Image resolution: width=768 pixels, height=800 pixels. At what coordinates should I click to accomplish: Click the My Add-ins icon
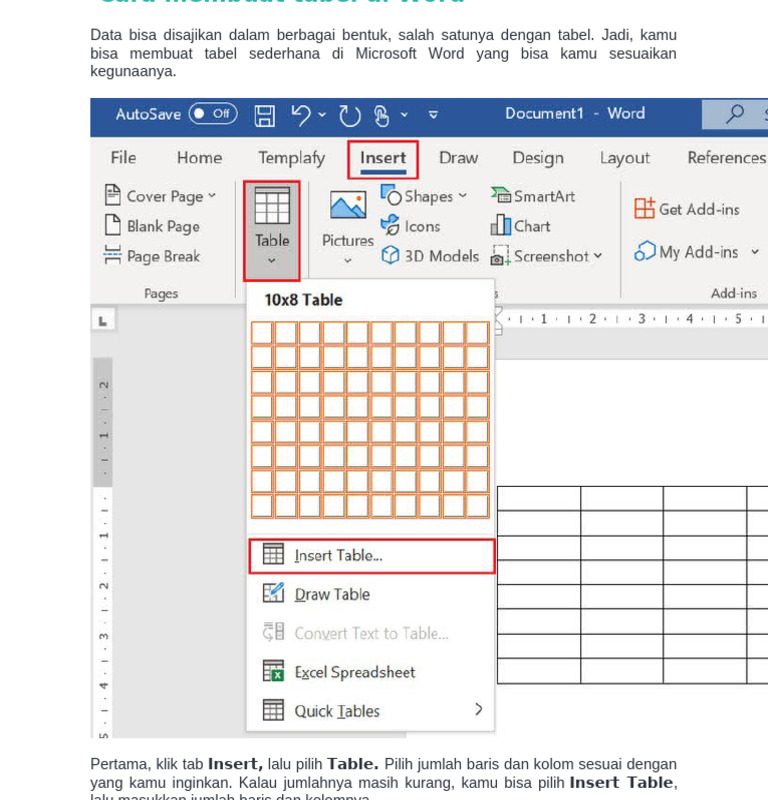coord(645,252)
